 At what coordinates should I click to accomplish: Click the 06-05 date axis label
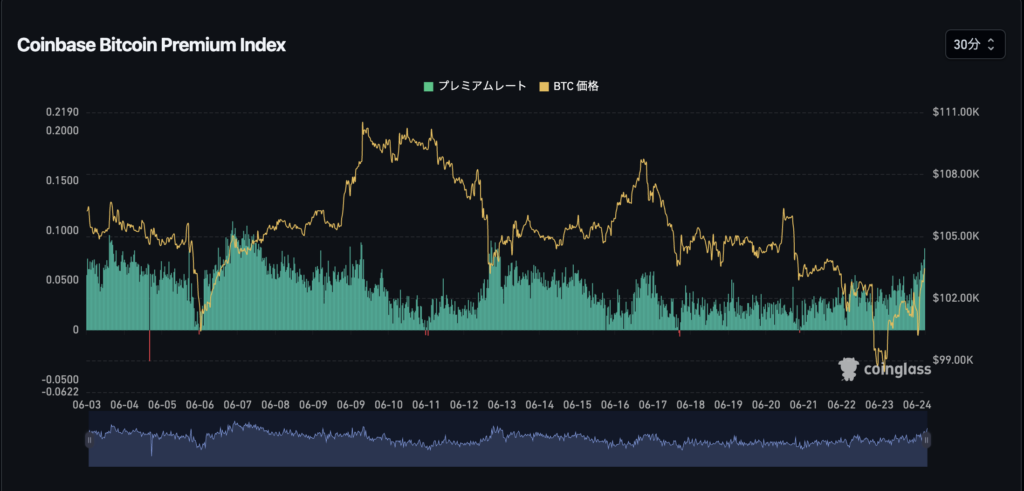(x=162, y=405)
